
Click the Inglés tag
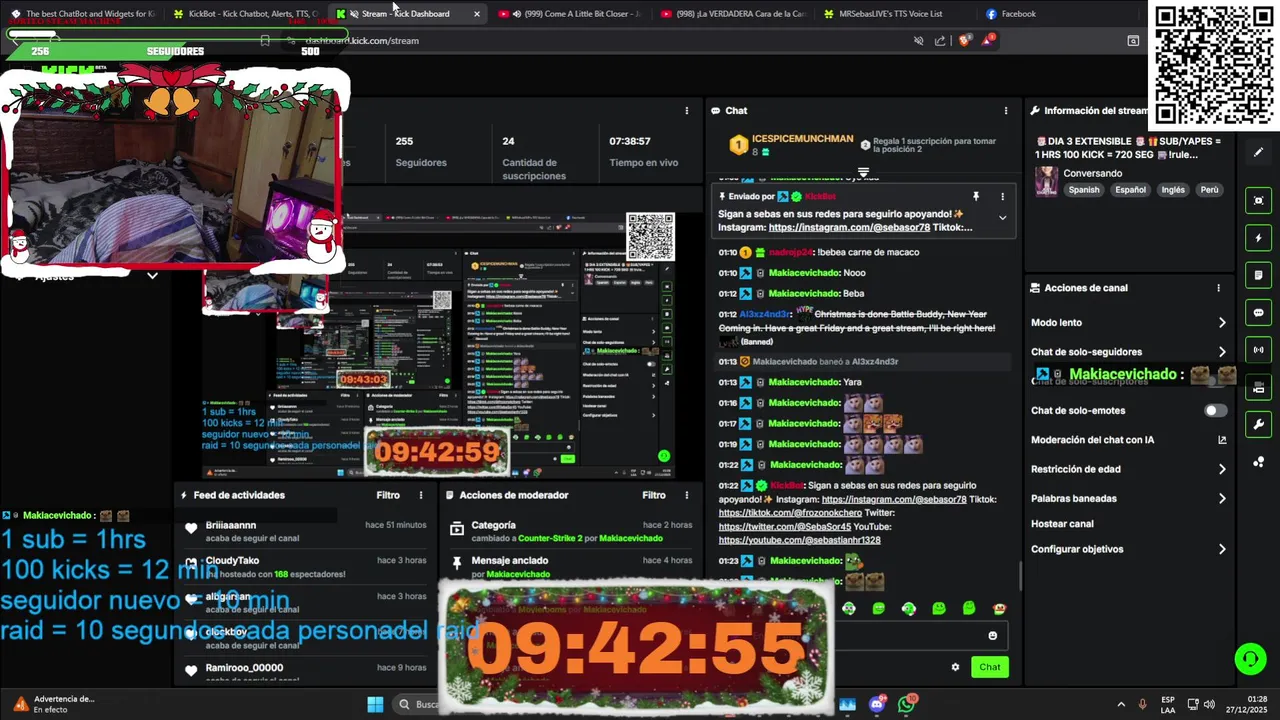point(1172,190)
